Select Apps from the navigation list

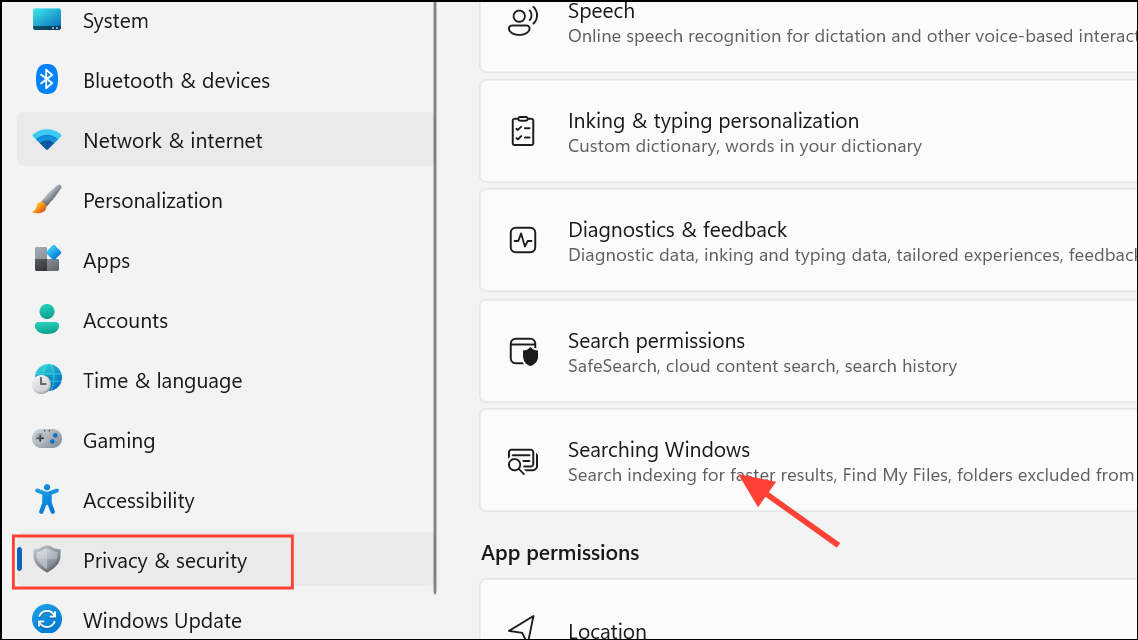[106, 260]
